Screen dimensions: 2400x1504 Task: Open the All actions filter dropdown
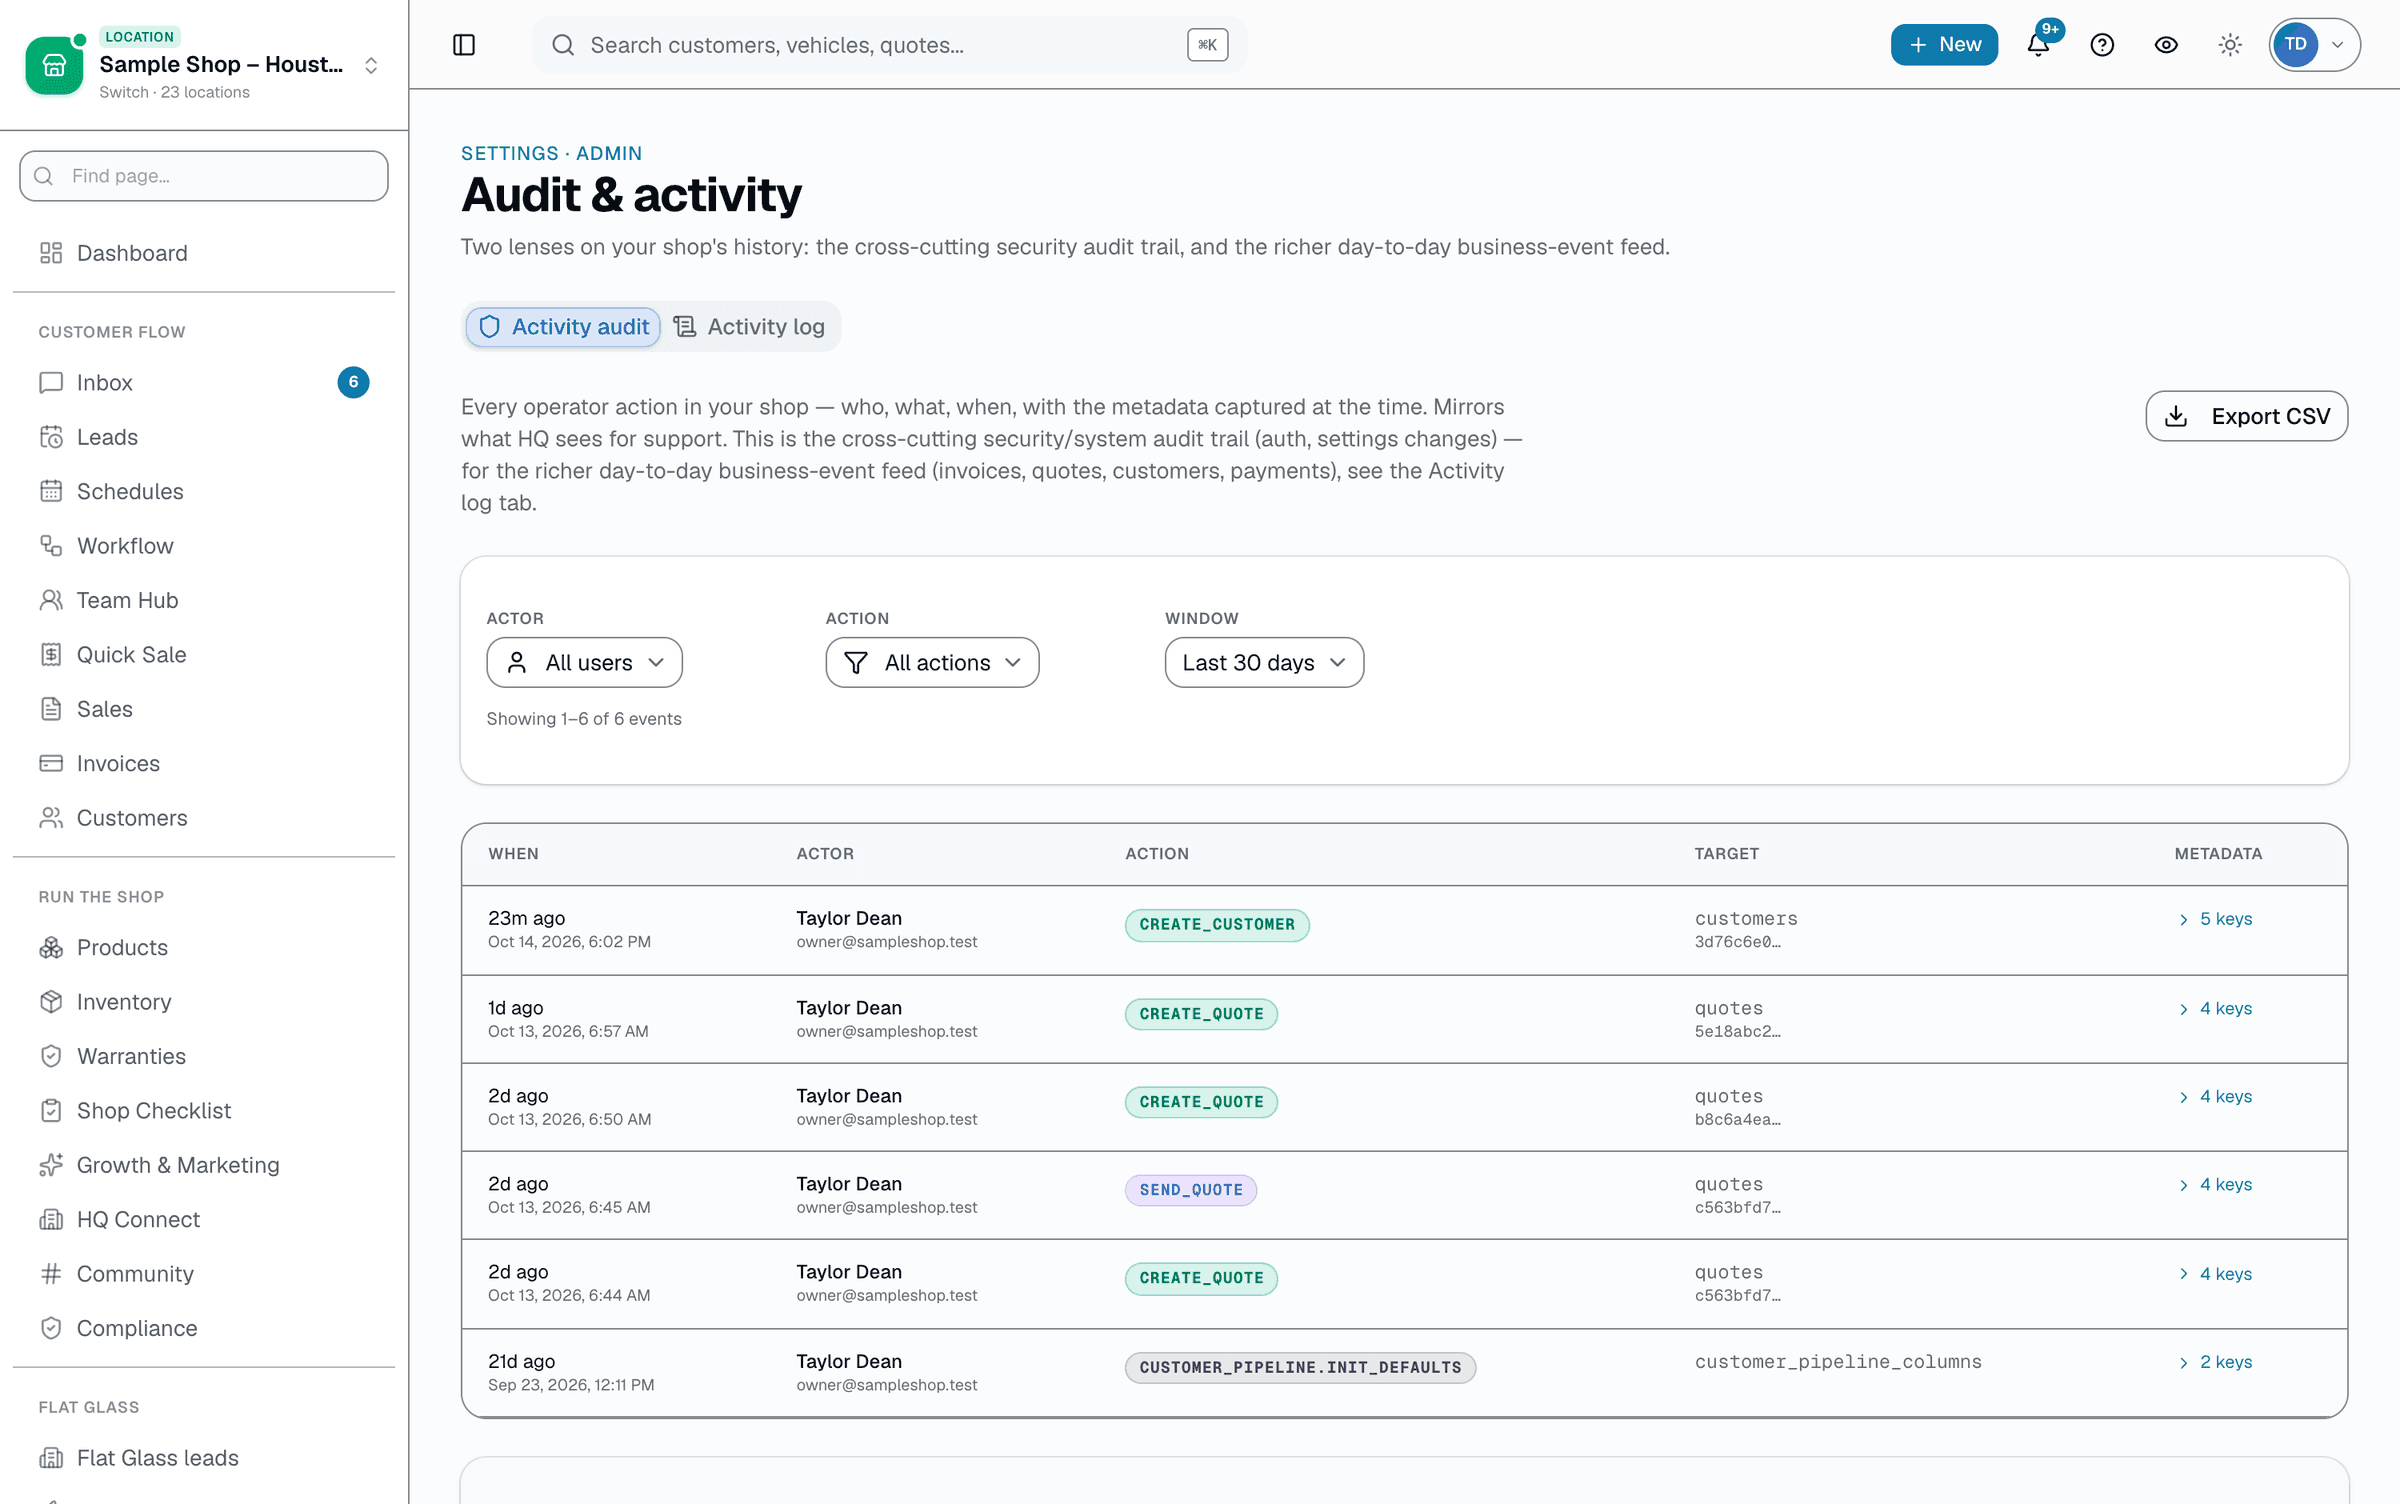click(x=932, y=663)
